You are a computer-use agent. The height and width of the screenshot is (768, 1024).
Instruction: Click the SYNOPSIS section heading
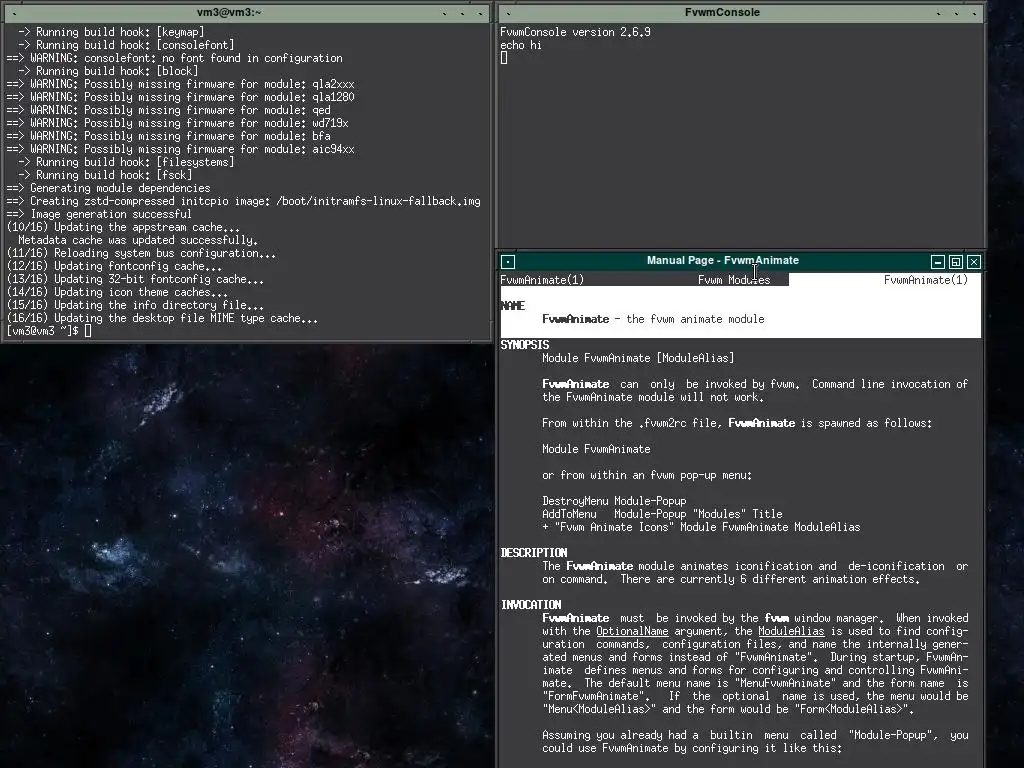tap(524, 345)
